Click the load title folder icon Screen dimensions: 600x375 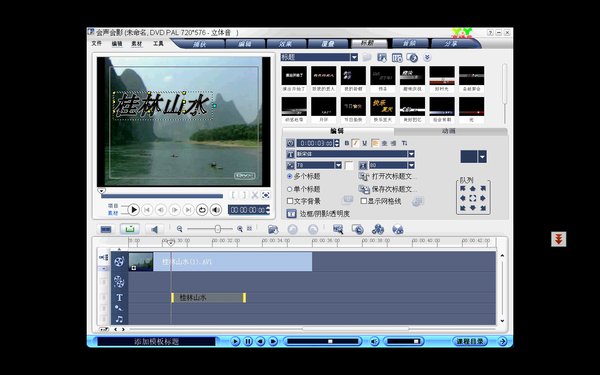367,57
